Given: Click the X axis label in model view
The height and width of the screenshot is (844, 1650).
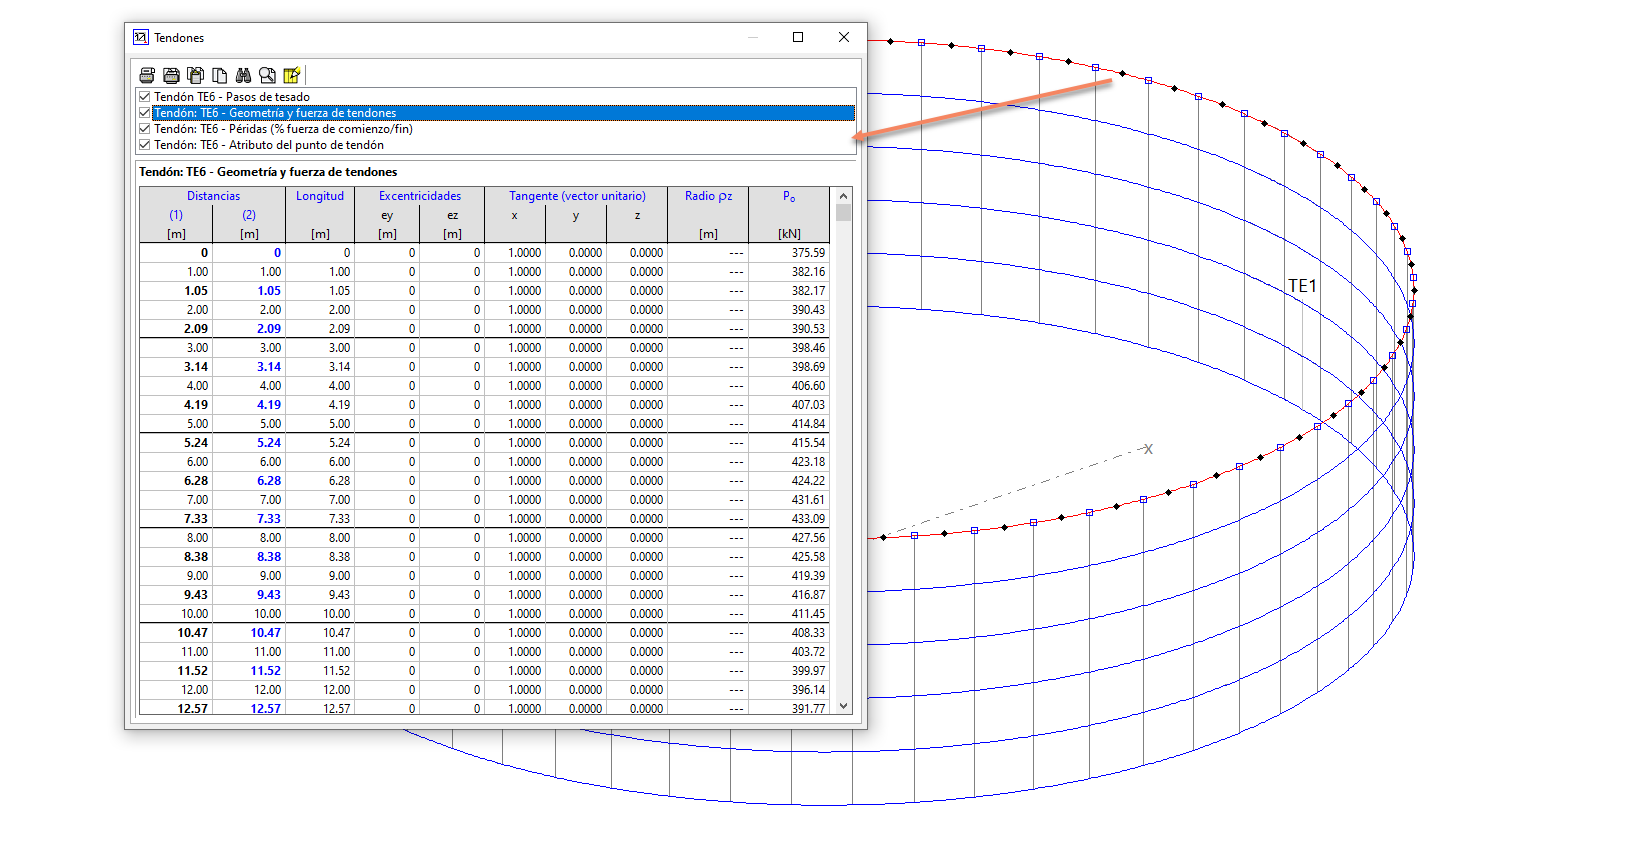Looking at the screenshot, I should (x=1149, y=449).
